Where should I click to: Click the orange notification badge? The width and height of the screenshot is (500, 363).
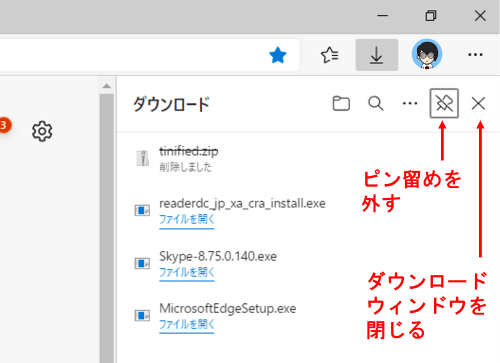click(x=4, y=126)
